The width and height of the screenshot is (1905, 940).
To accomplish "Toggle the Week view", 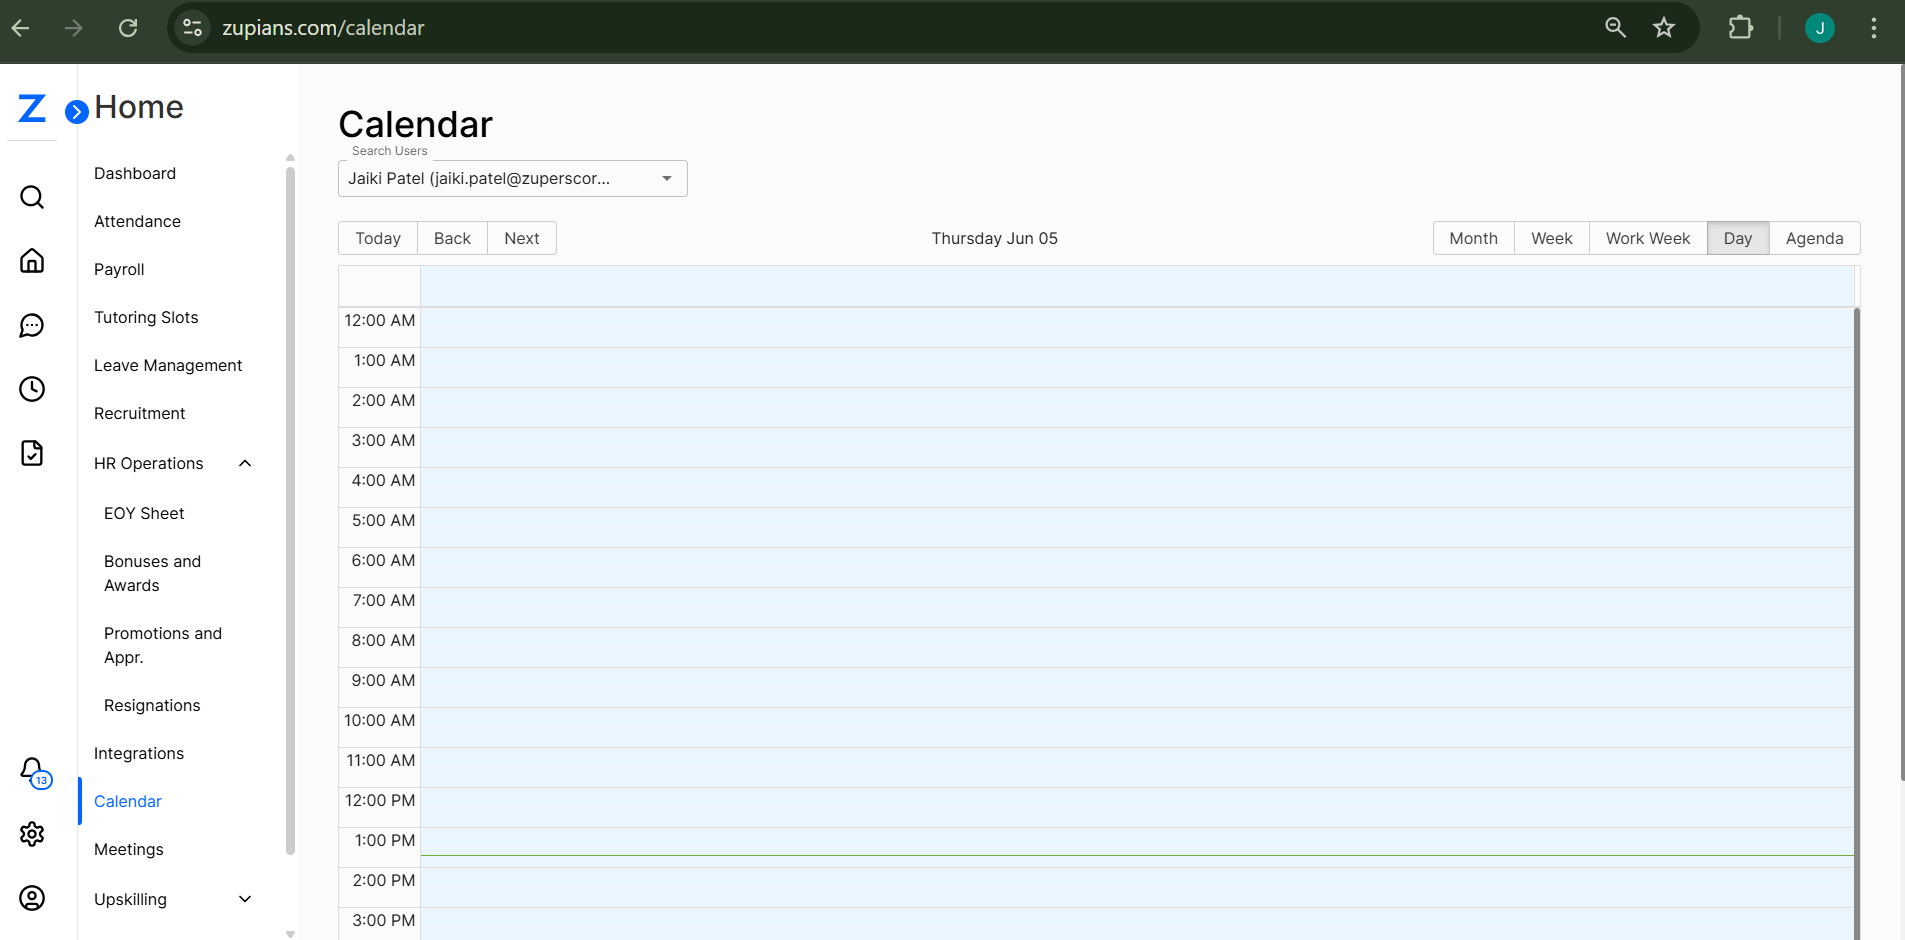I will (1550, 238).
